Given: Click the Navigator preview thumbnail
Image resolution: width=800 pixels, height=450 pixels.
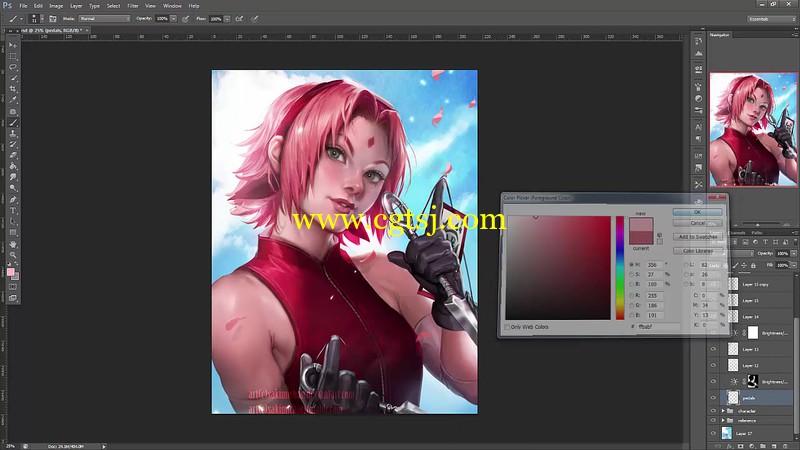Looking at the screenshot, I should point(753,129).
